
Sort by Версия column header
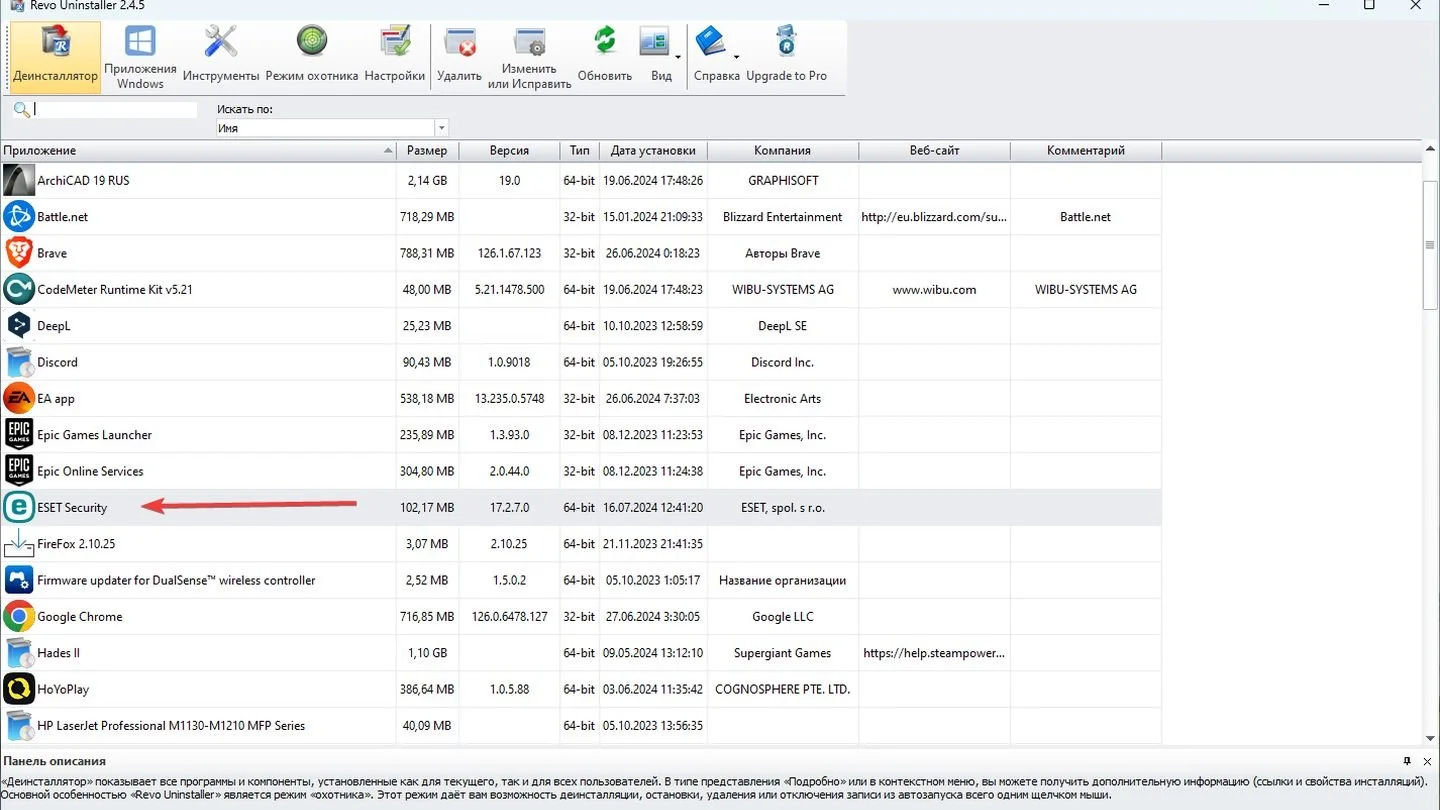(509, 150)
